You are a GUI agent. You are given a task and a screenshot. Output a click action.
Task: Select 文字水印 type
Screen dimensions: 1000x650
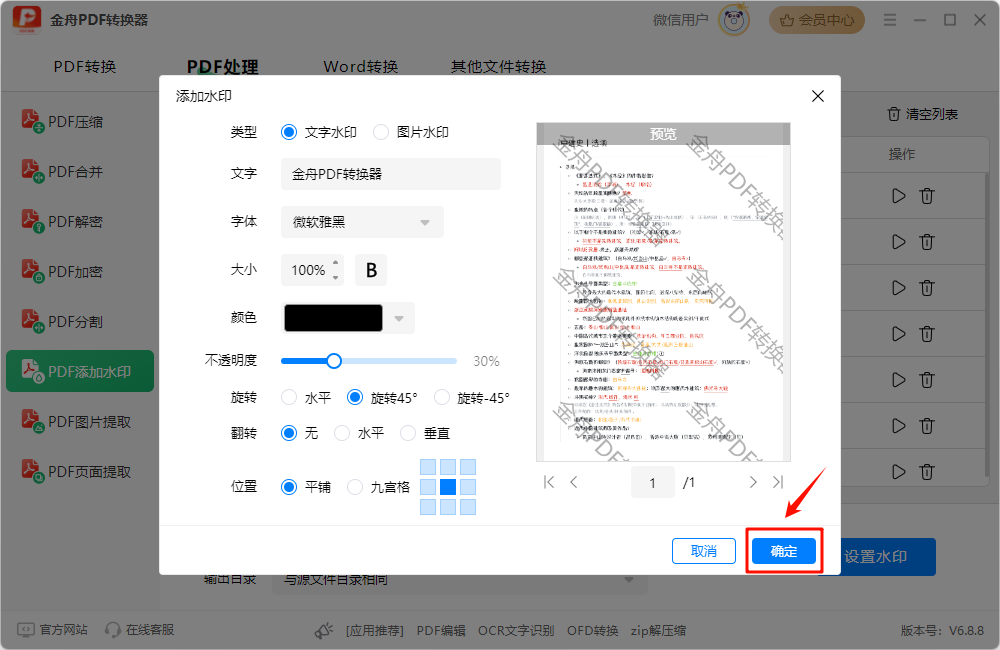[x=319, y=132]
